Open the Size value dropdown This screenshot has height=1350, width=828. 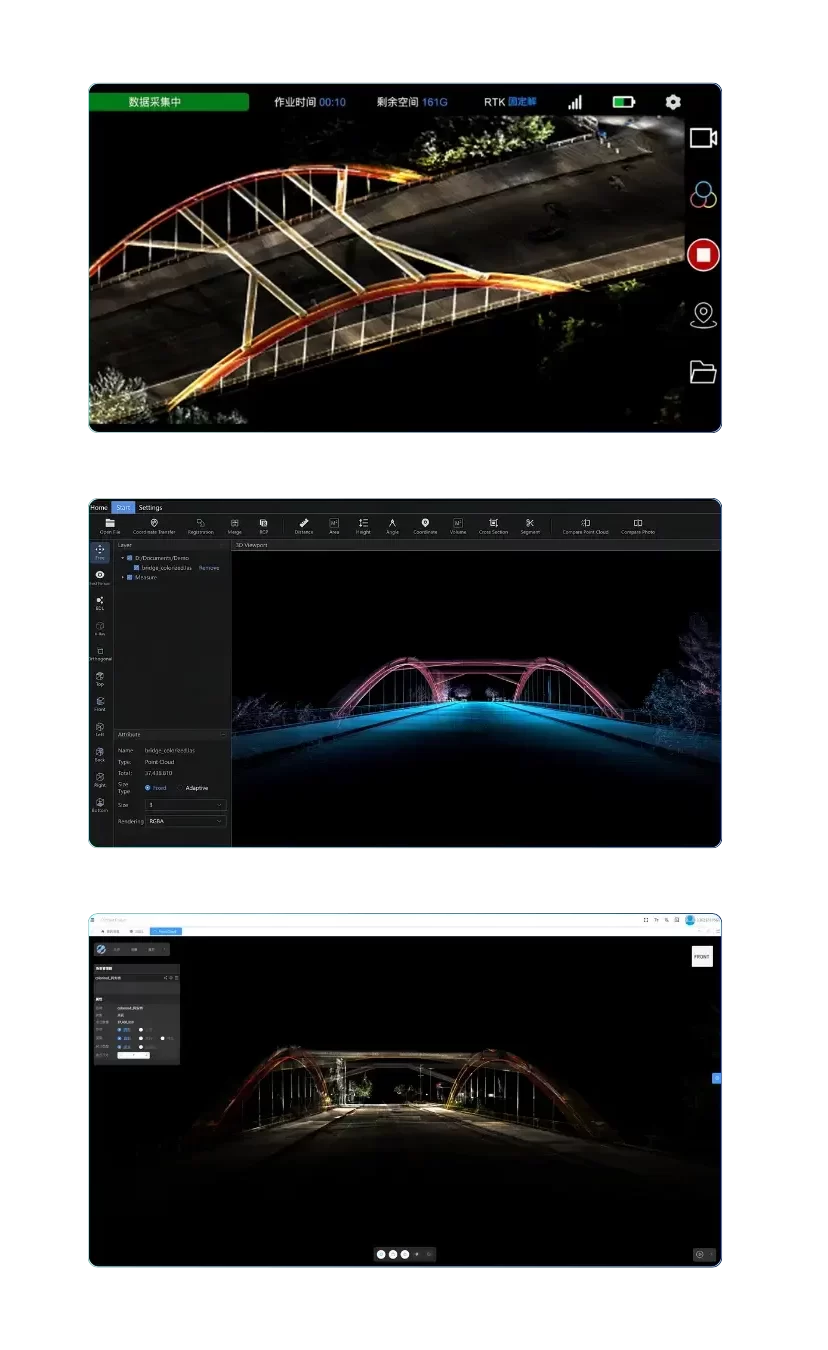tap(187, 805)
